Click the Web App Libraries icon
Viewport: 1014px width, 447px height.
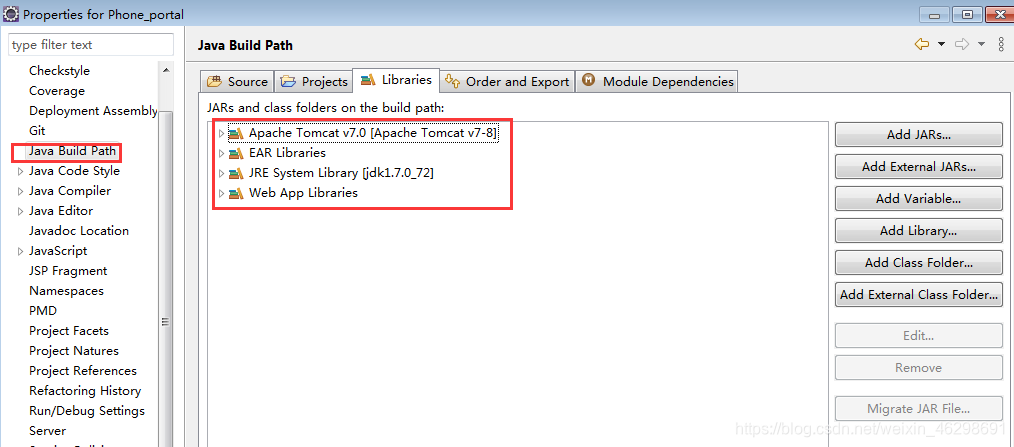tap(237, 193)
